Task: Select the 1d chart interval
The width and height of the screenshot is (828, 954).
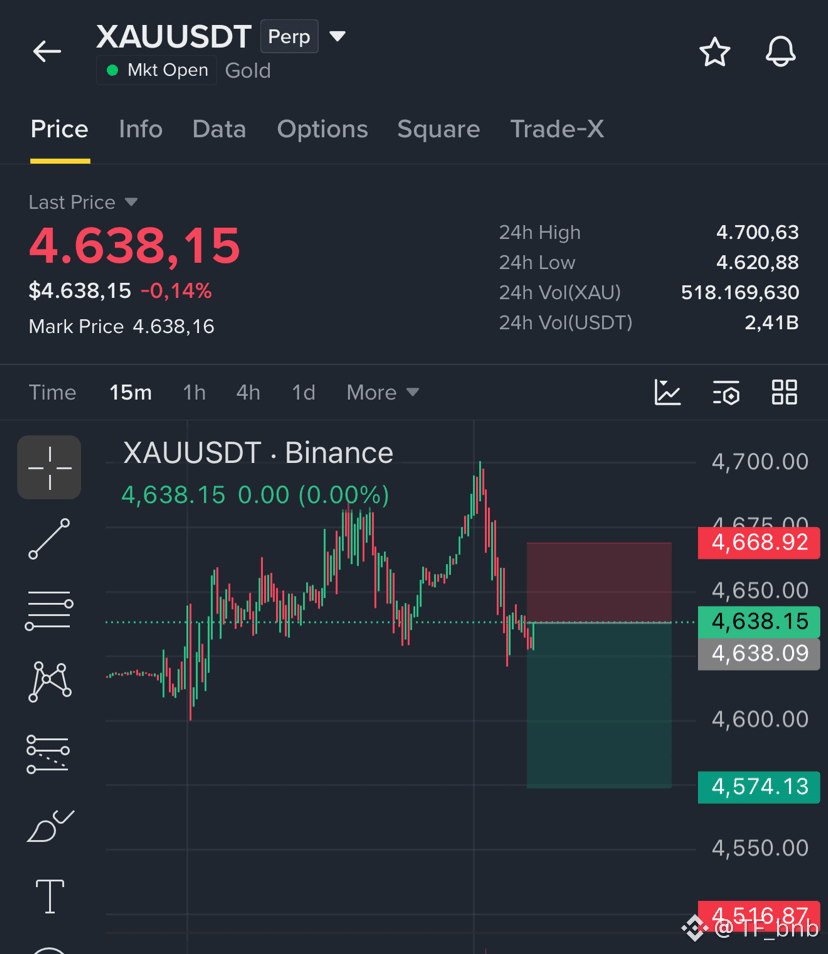Action: [304, 392]
